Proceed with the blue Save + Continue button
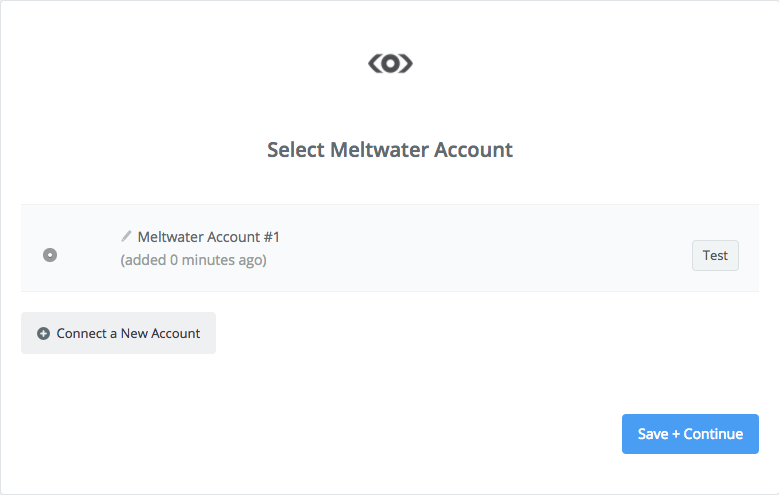Screen dimensions: 779x495 [x=690, y=434]
